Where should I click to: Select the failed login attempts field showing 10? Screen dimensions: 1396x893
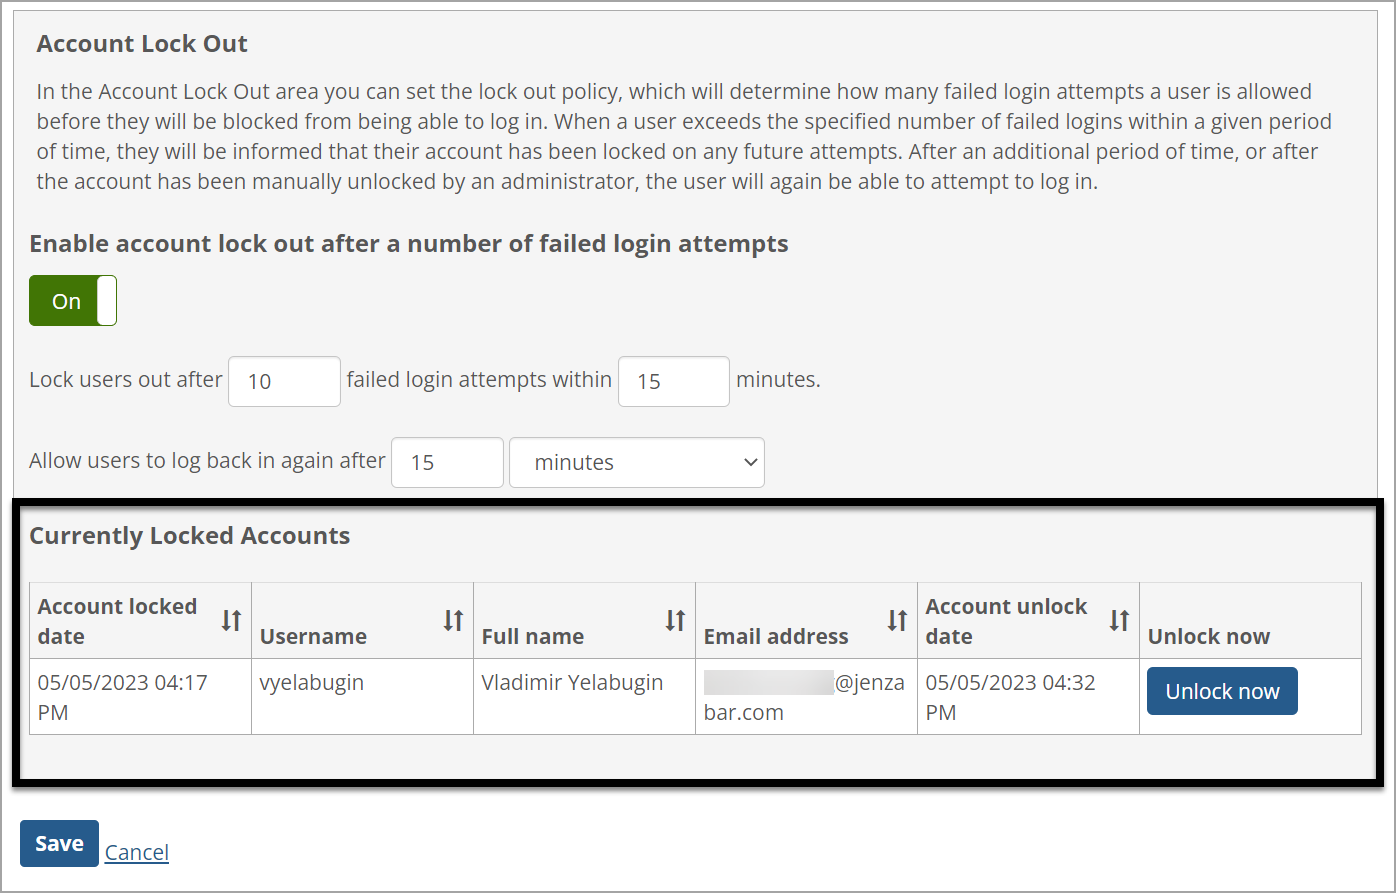284,381
